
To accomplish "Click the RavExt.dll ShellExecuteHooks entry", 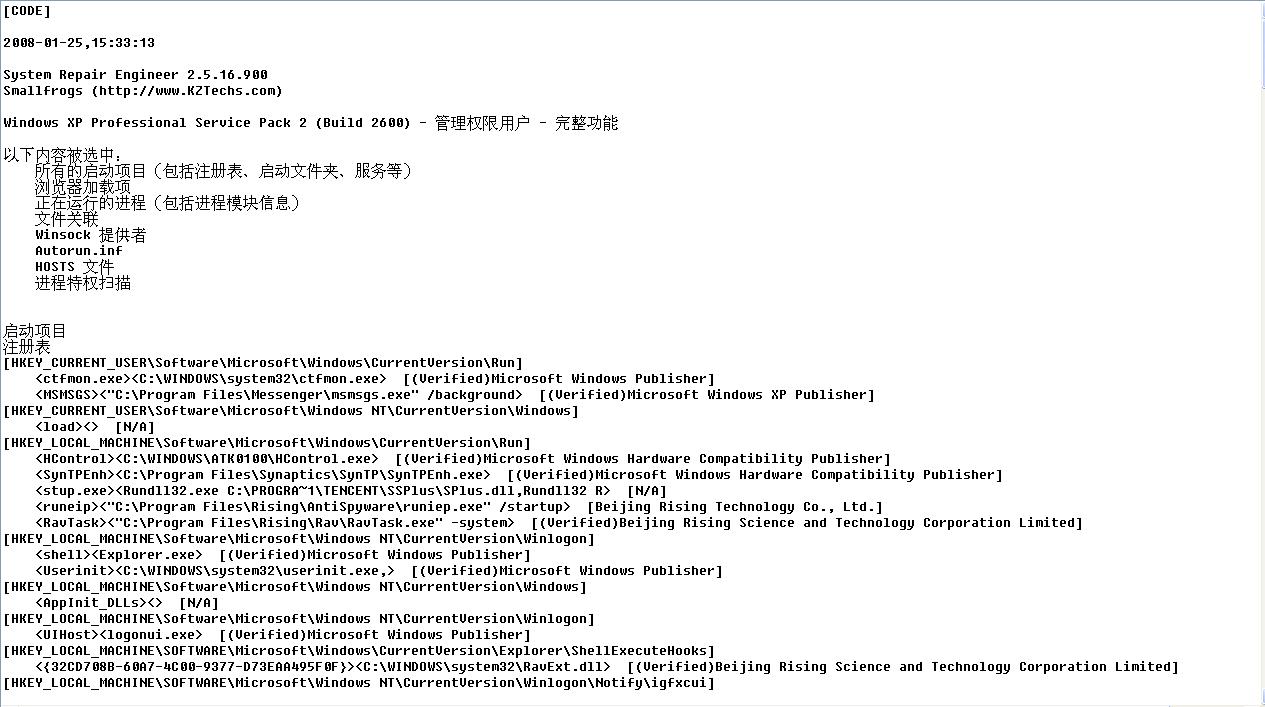I will coord(607,667).
